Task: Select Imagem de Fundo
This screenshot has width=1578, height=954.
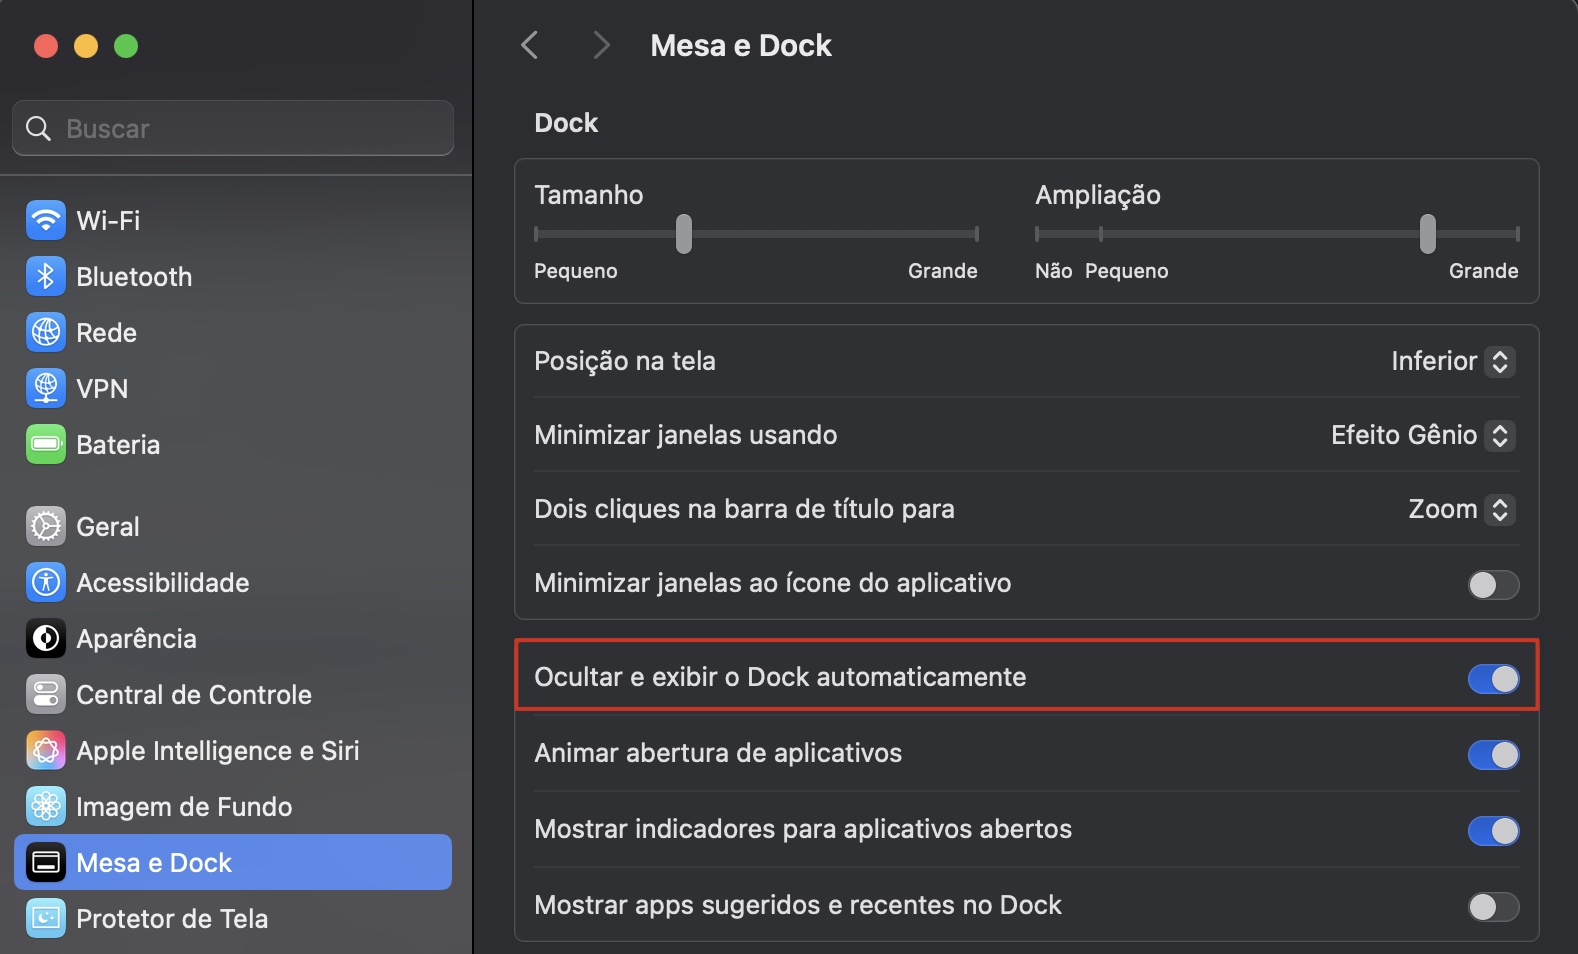Action: (x=233, y=806)
